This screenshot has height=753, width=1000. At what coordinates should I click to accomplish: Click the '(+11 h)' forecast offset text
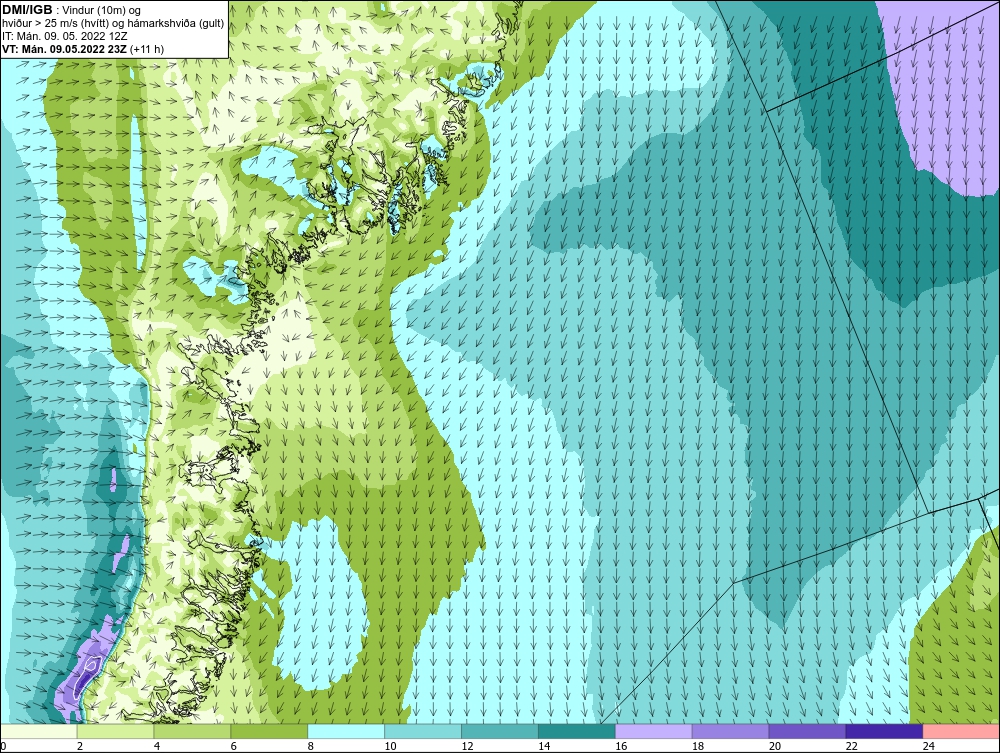point(147,49)
